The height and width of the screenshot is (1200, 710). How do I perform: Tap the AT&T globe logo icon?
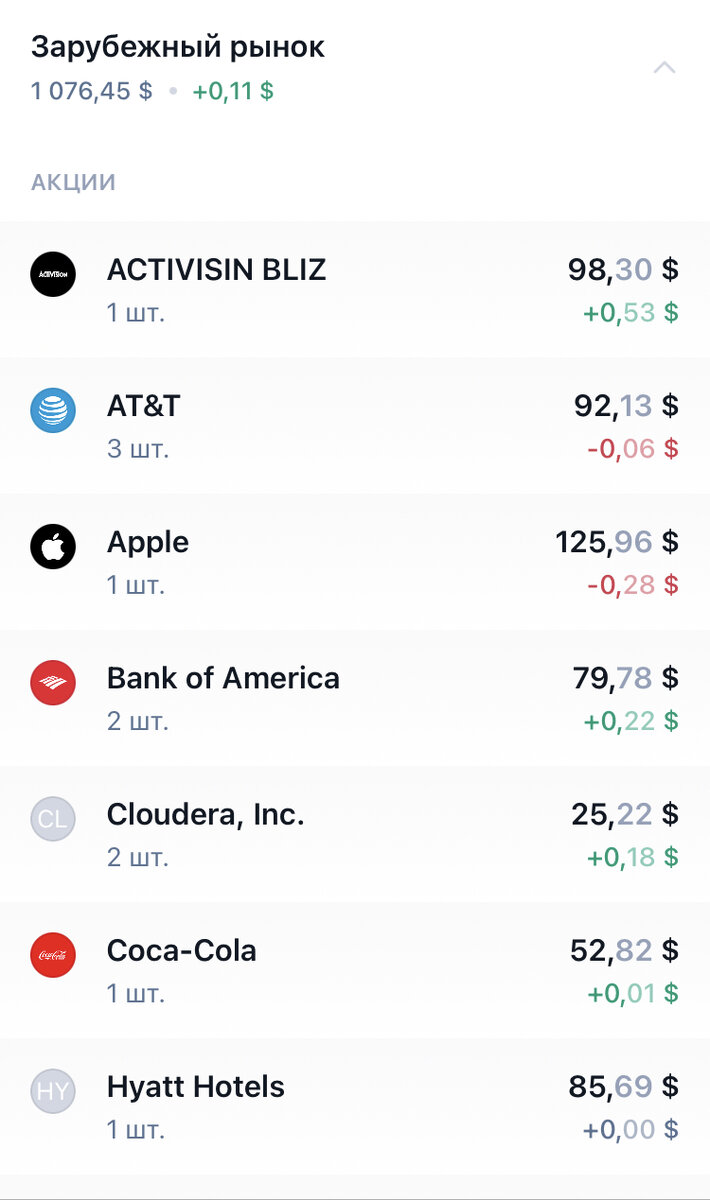[x=53, y=410]
